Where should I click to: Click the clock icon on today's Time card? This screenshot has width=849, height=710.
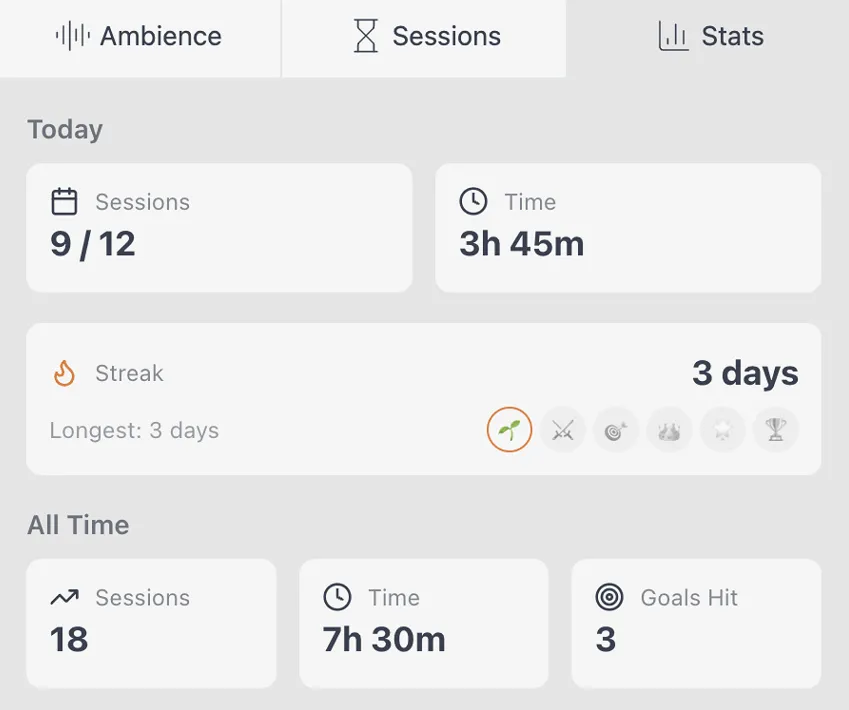[x=473, y=201]
